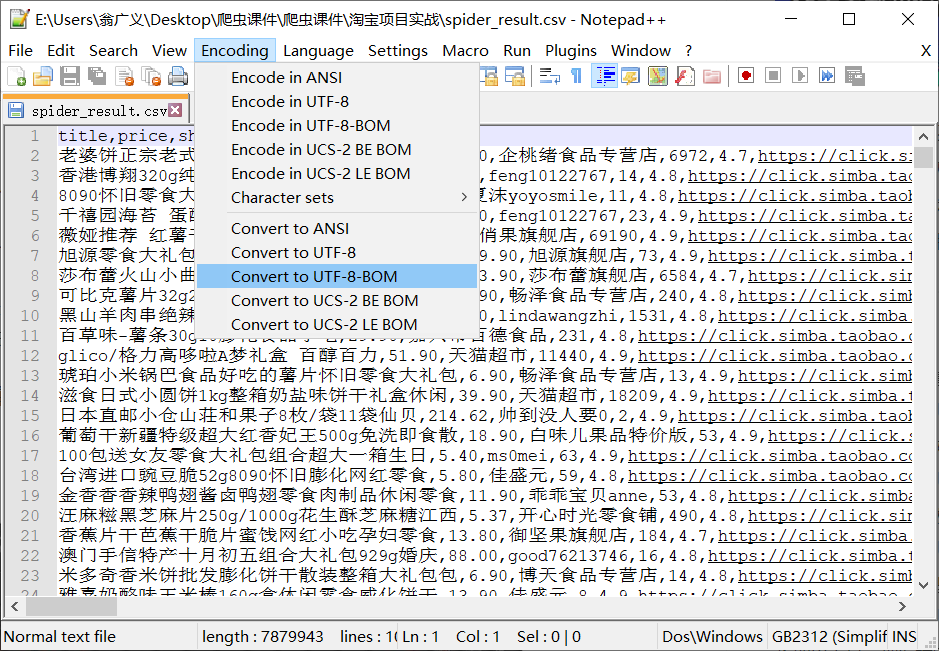Choose Encode in UTF-8-BOM

(x=337, y=126)
